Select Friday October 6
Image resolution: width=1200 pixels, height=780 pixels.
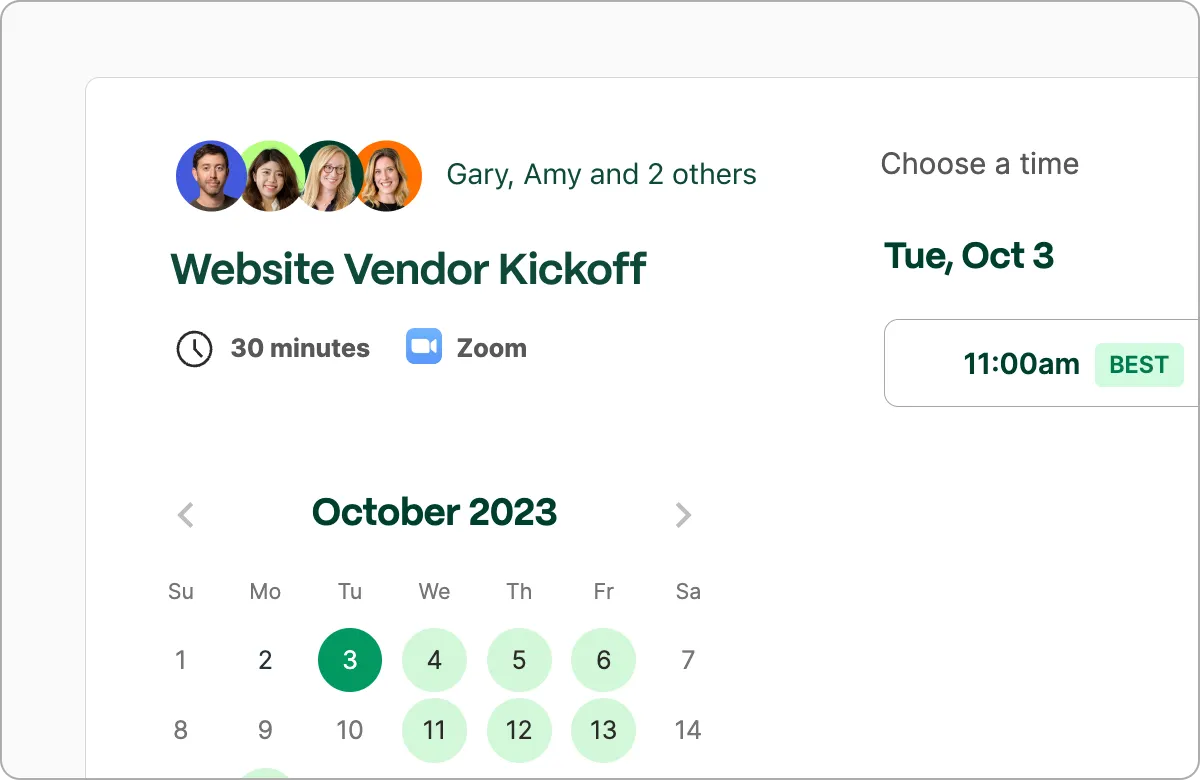[603, 660]
